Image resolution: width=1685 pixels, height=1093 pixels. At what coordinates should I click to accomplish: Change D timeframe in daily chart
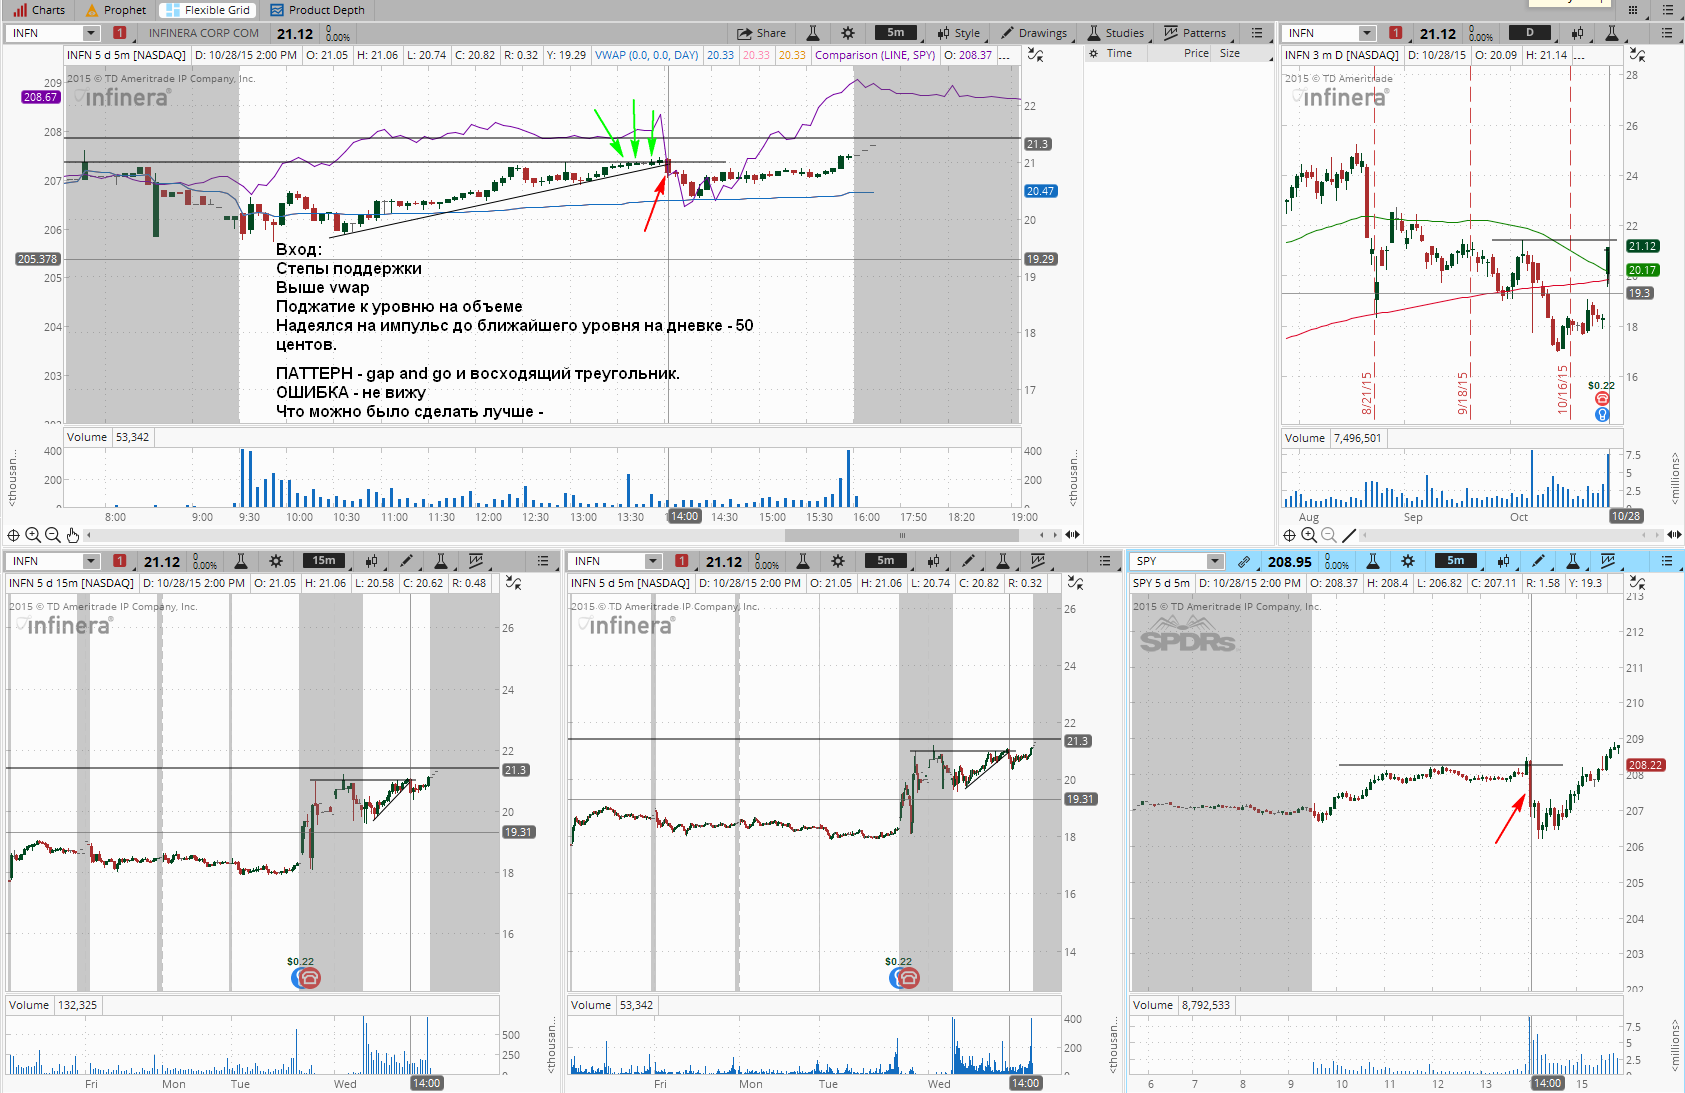(x=1529, y=33)
